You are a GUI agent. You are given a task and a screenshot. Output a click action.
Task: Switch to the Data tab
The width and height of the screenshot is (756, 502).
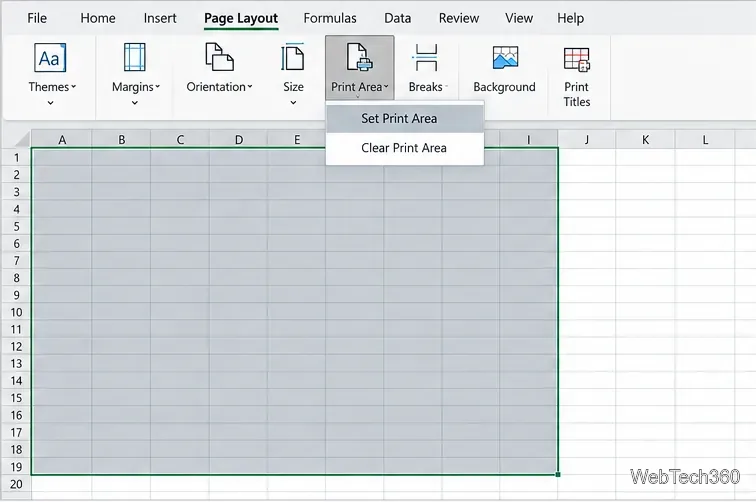398,18
